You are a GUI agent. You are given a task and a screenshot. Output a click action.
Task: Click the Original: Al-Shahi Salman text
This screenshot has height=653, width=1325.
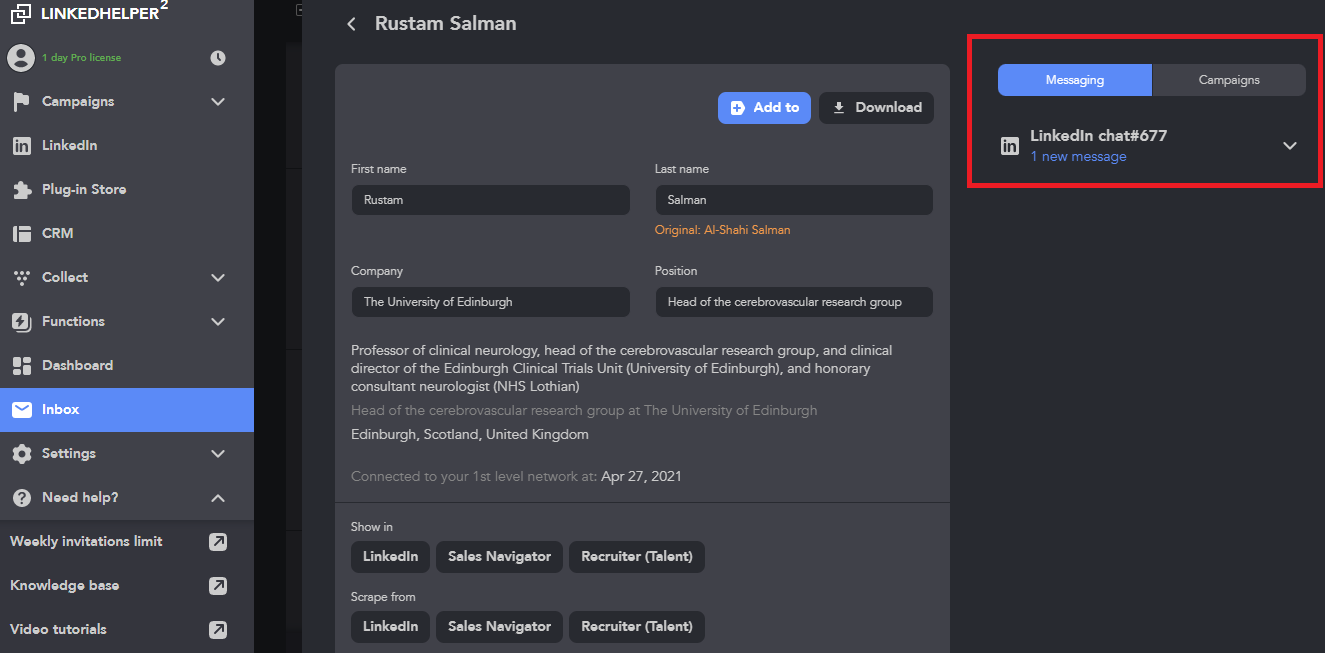tap(722, 230)
